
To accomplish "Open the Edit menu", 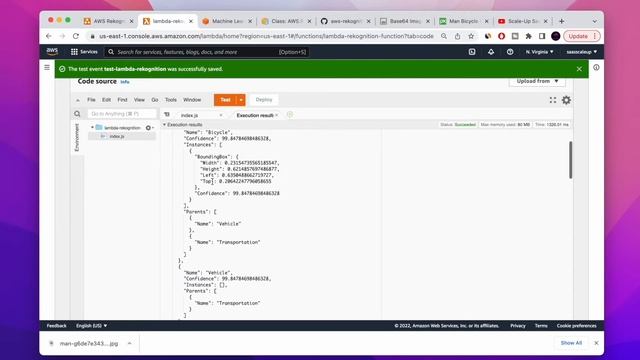I will tap(107, 100).
